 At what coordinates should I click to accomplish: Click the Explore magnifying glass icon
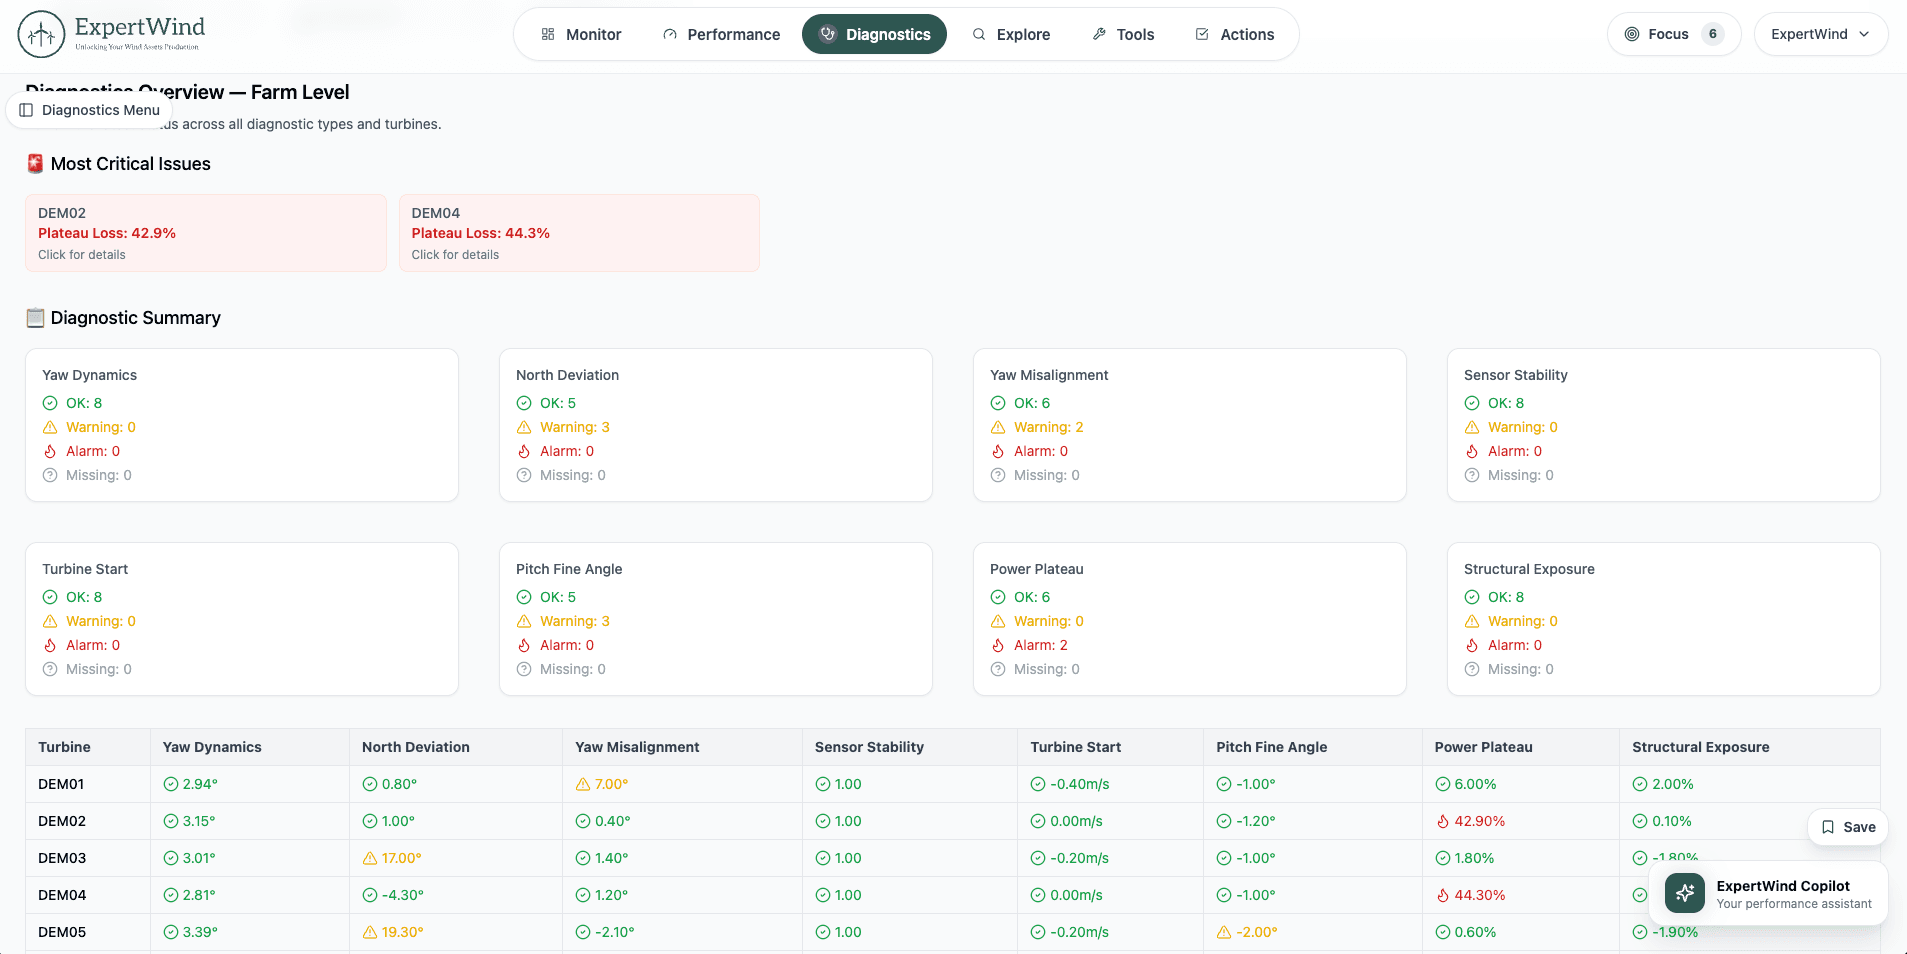tap(977, 34)
